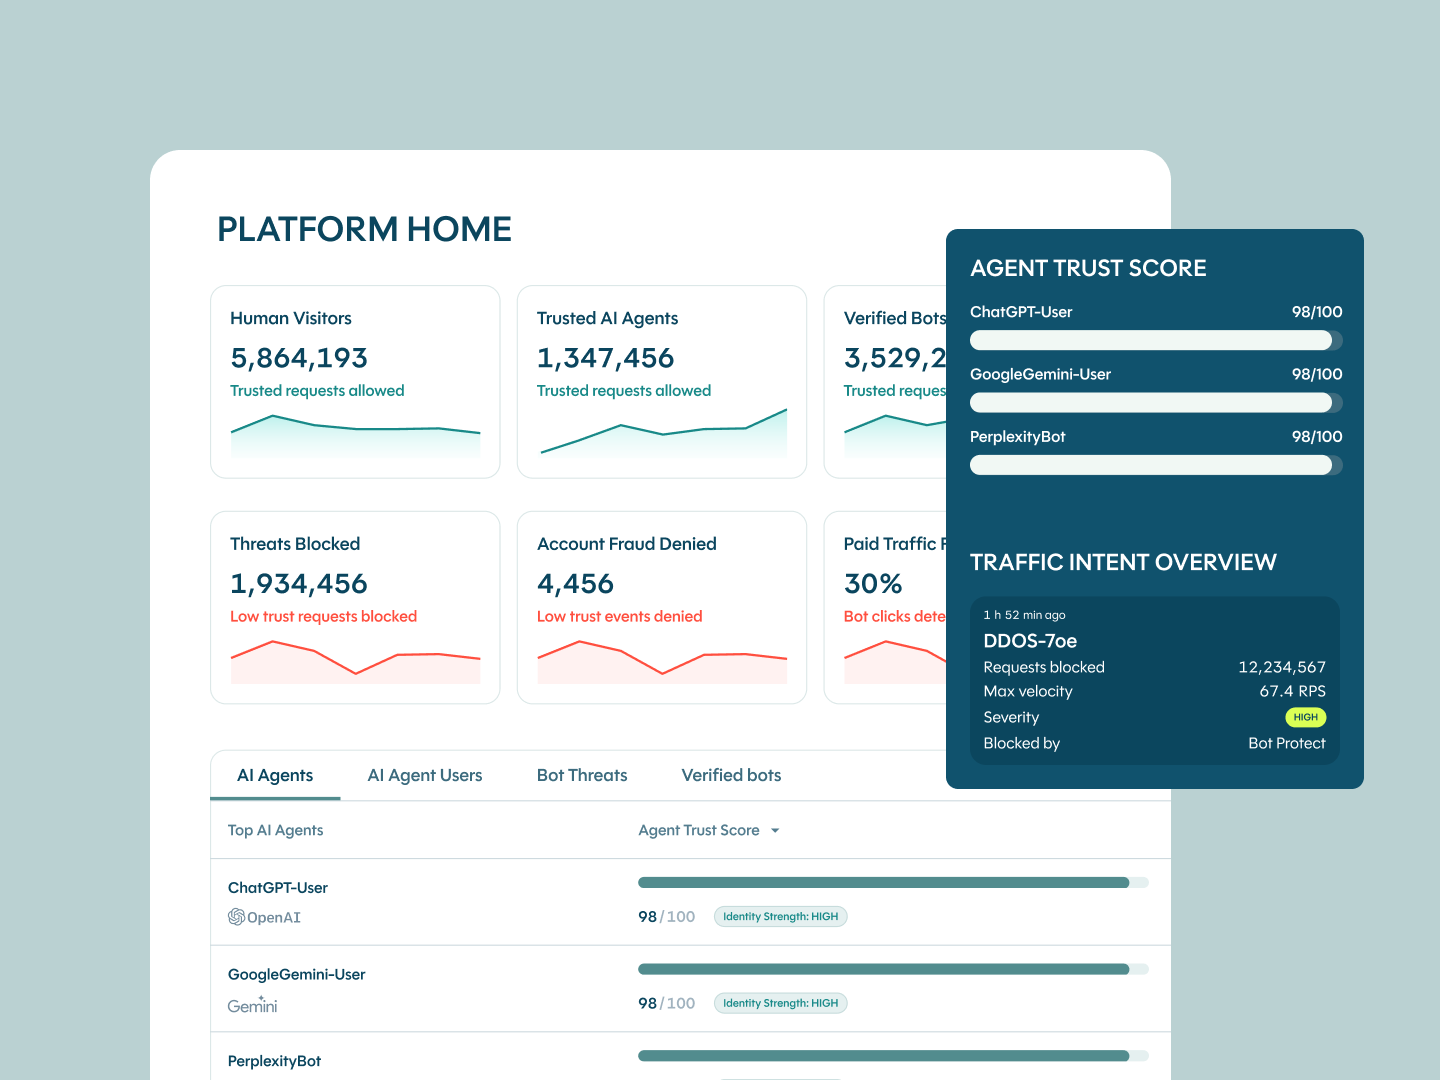Click the 1,934,456 Threats Blocked count

299,584
